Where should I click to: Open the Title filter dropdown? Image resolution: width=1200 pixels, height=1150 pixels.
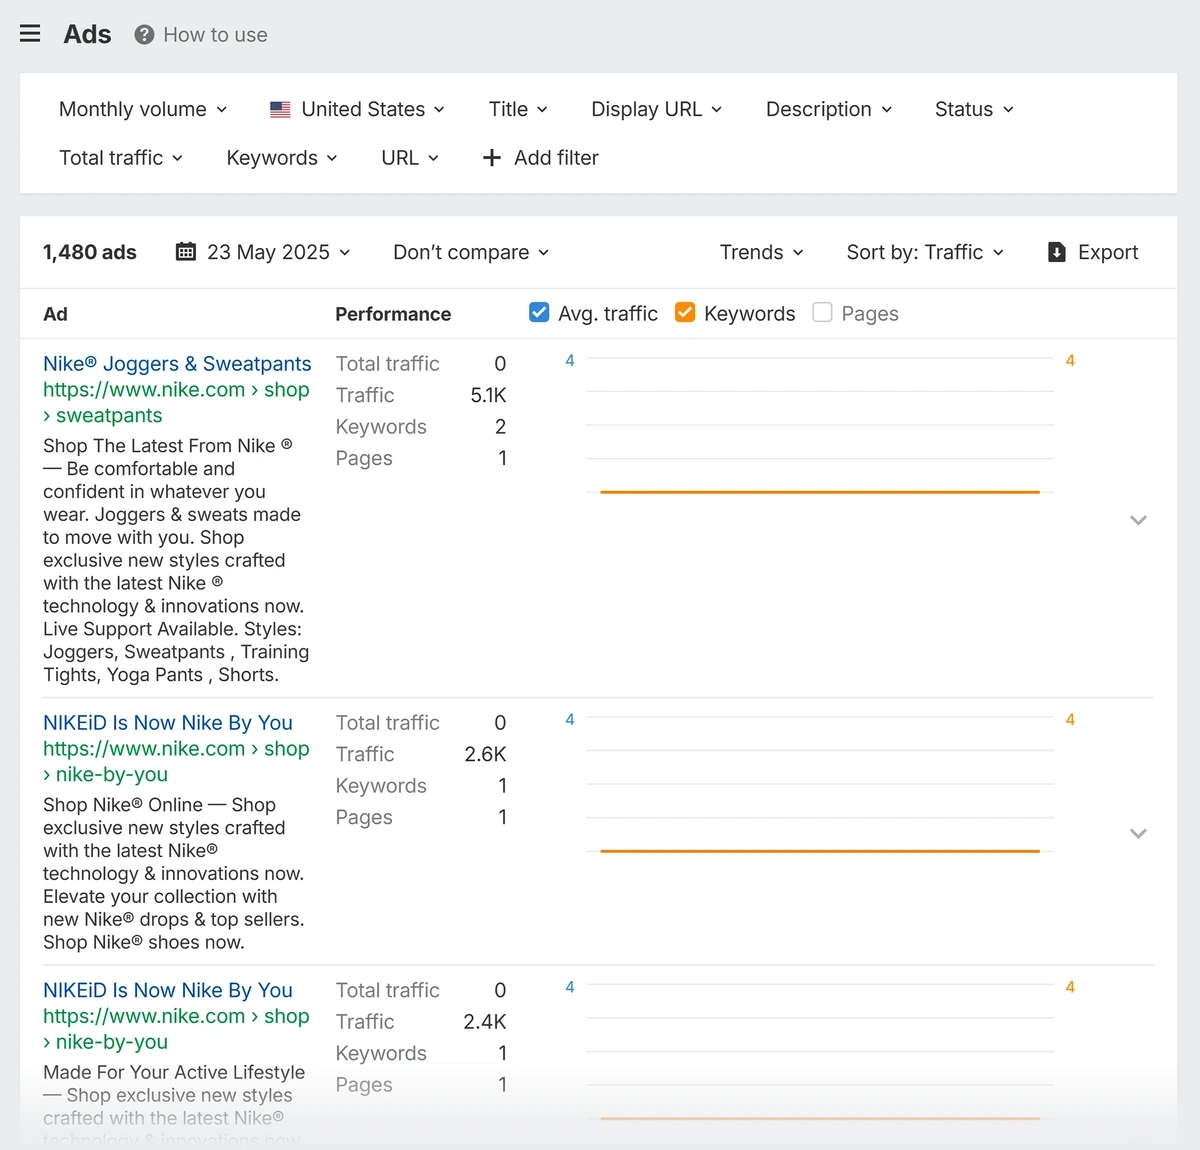point(518,109)
